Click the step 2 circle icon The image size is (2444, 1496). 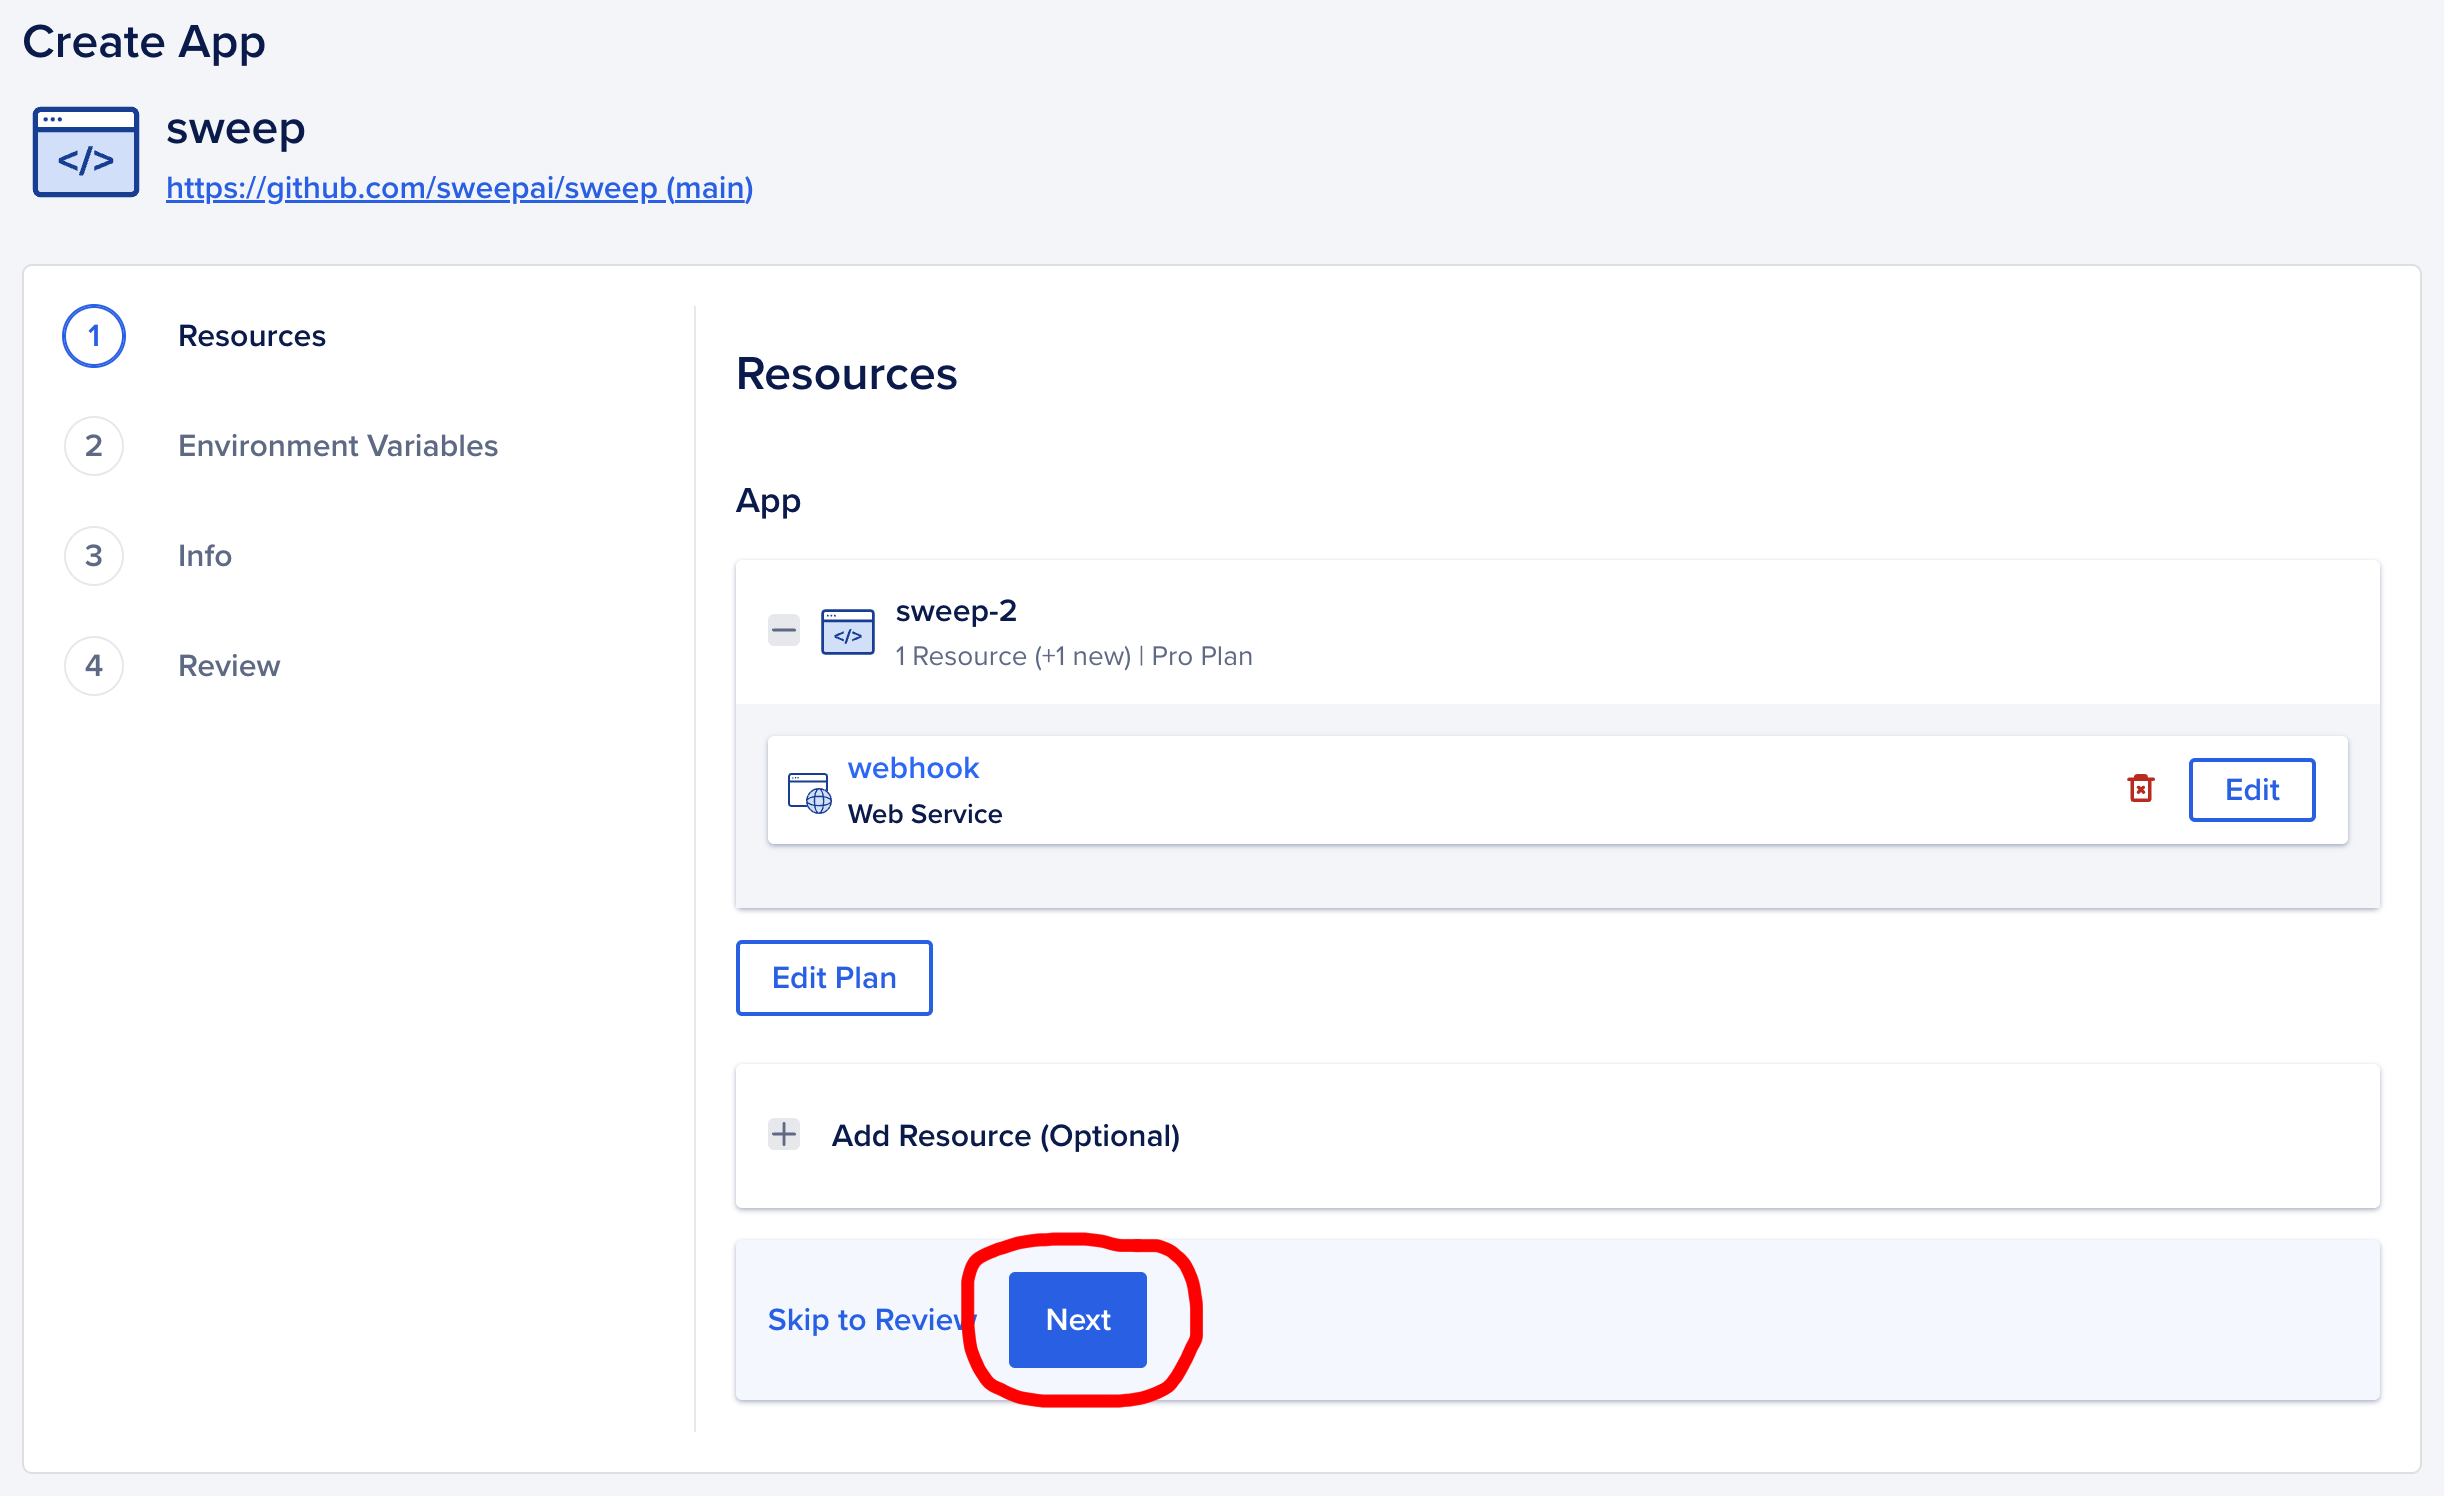click(x=94, y=446)
